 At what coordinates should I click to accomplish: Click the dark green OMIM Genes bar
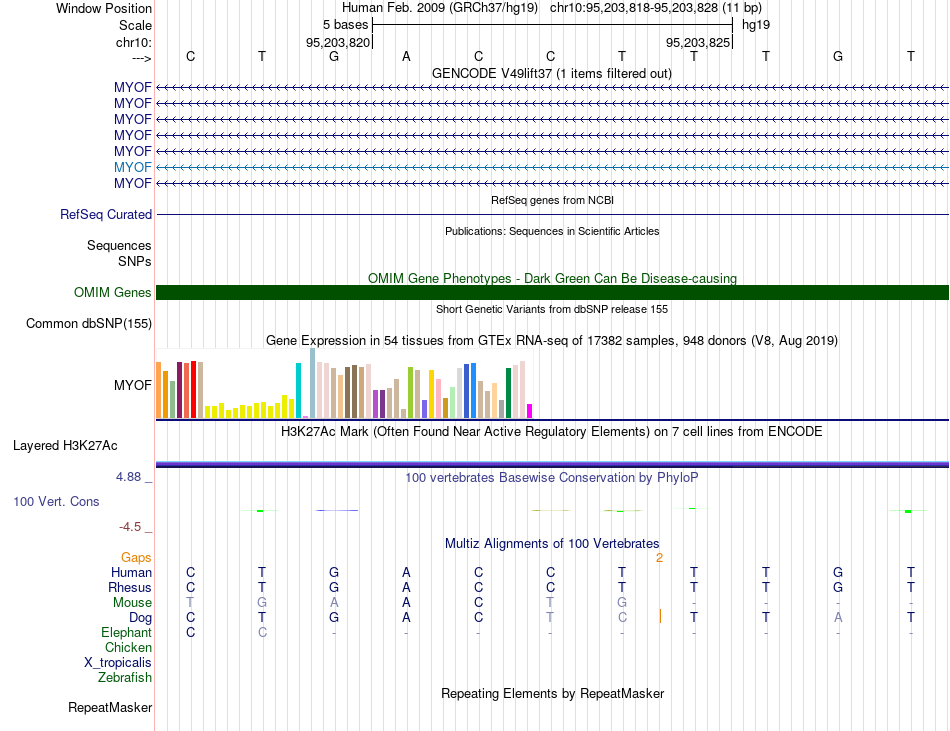click(x=552, y=293)
